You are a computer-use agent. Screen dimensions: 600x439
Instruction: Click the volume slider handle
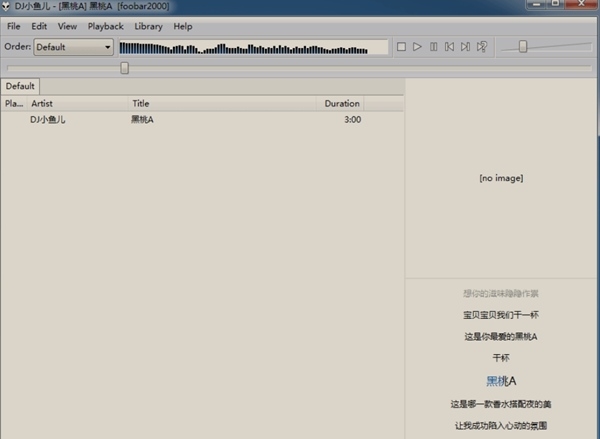(x=523, y=47)
